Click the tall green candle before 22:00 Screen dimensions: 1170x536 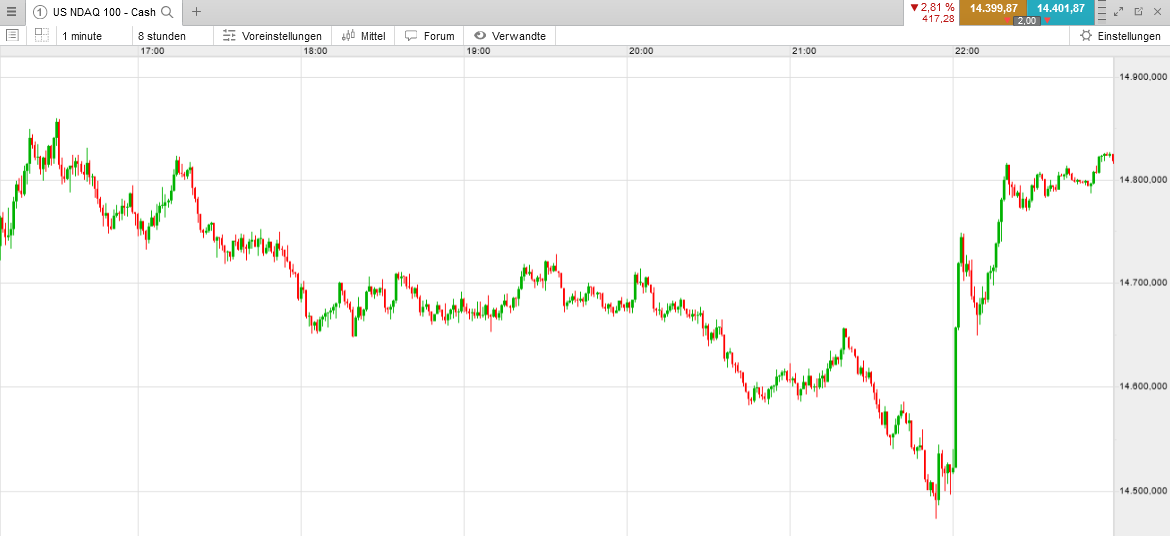956,397
